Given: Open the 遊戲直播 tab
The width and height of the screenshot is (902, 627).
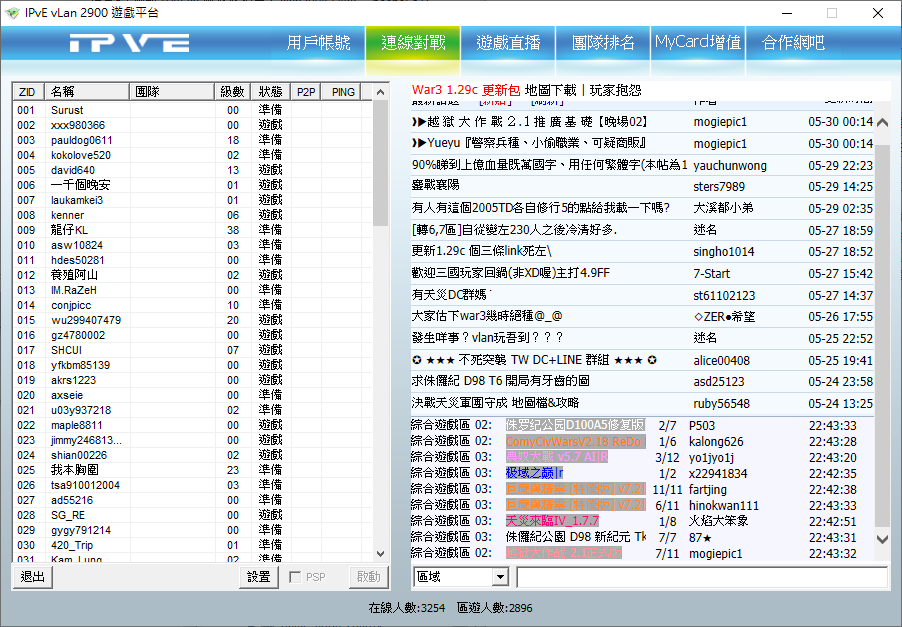Looking at the screenshot, I should coord(508,43).
